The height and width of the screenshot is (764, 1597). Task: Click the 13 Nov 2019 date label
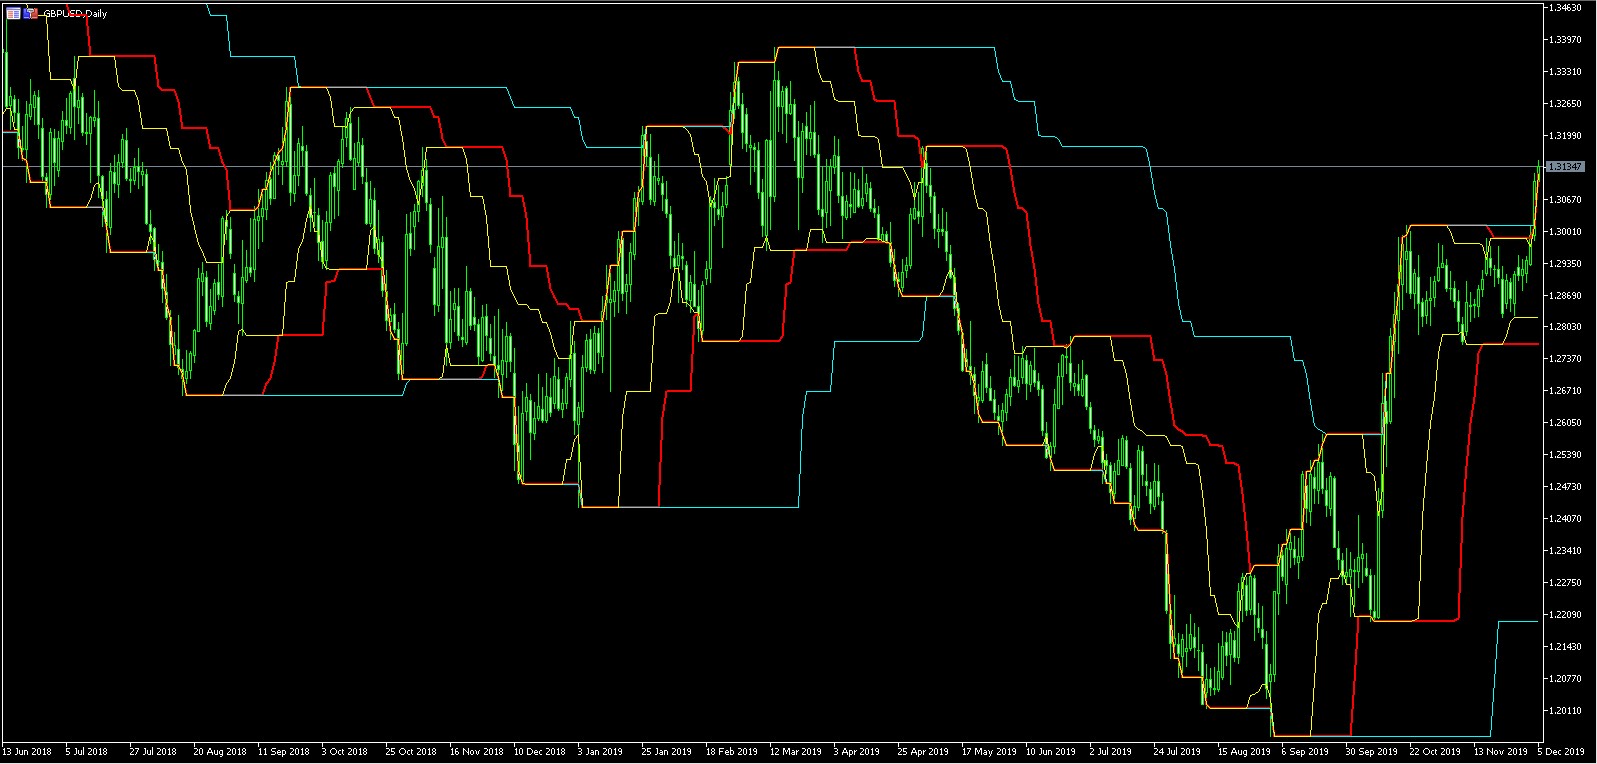1501,752
